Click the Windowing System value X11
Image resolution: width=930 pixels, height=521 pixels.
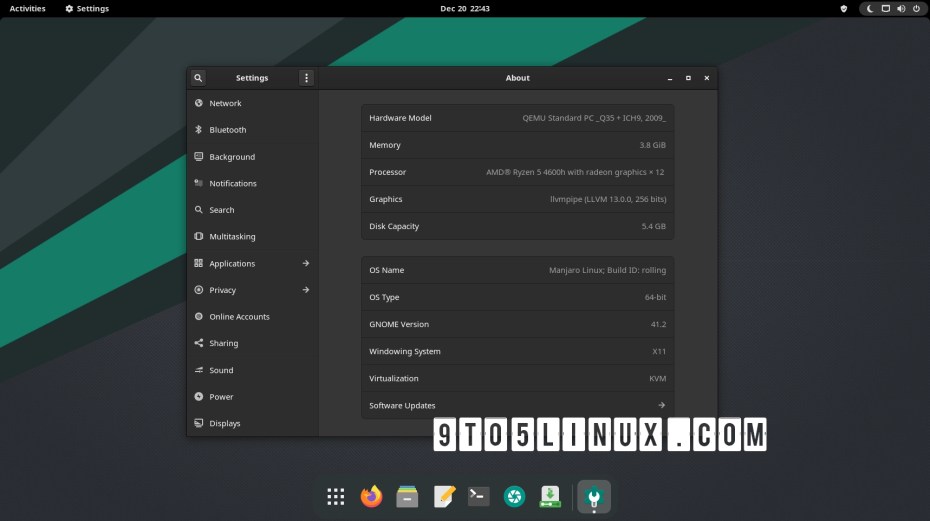659,351
